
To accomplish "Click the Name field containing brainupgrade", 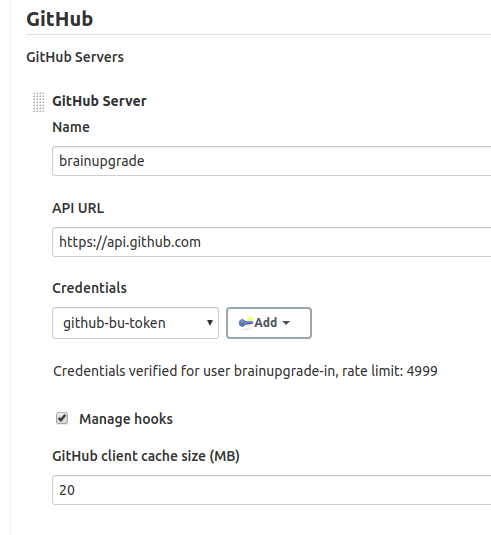I will (x=272, y=161).
